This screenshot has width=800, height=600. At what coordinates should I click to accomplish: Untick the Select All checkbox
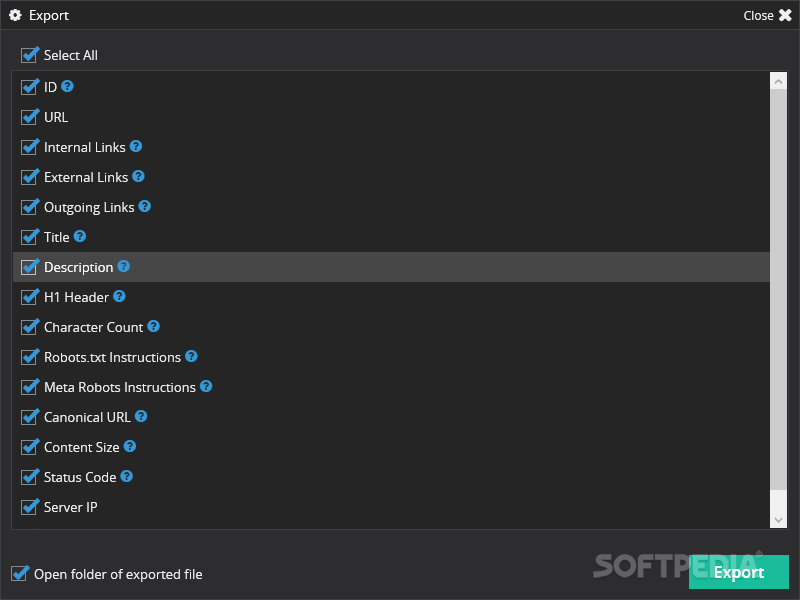(x=30, y=55)
